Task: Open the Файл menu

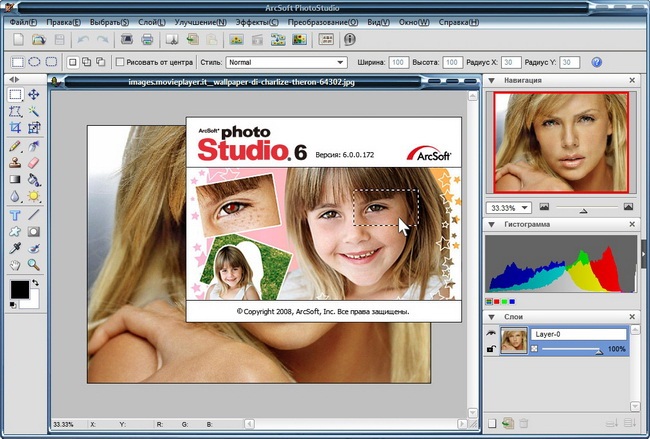Action: tap(23, 22)
